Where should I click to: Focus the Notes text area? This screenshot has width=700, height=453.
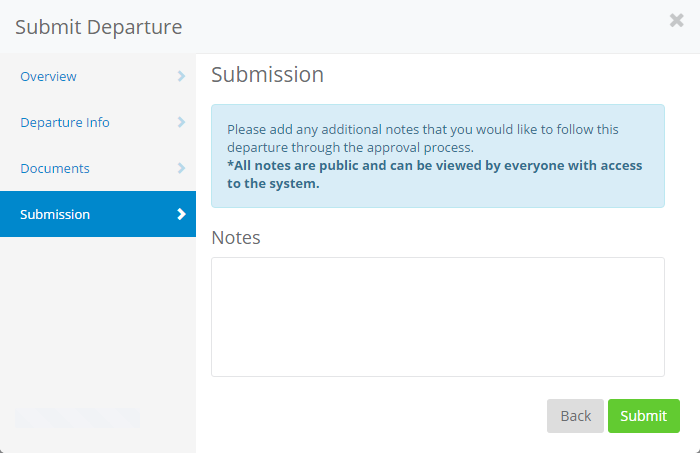click(437, 316)
